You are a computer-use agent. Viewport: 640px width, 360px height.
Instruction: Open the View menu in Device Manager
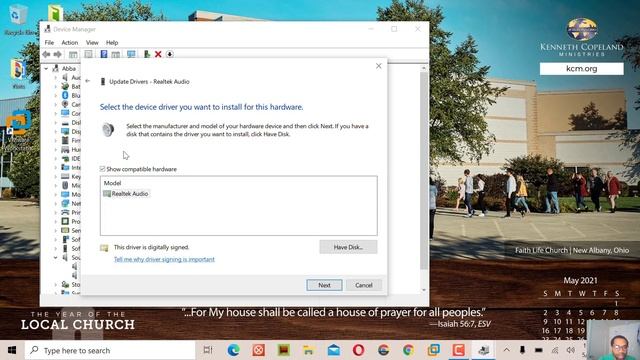click(92, 42)
